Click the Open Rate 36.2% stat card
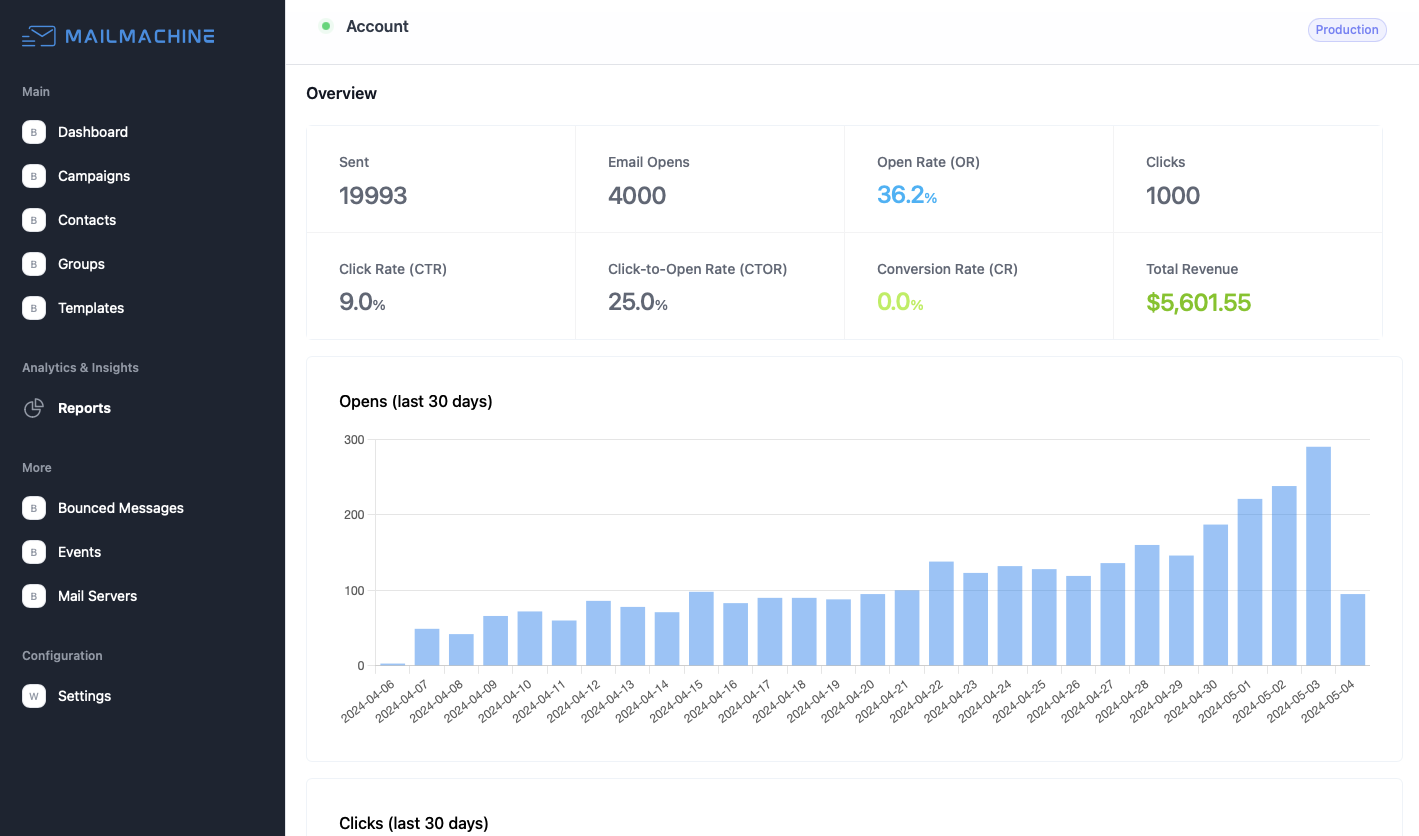 pos(978,180)
